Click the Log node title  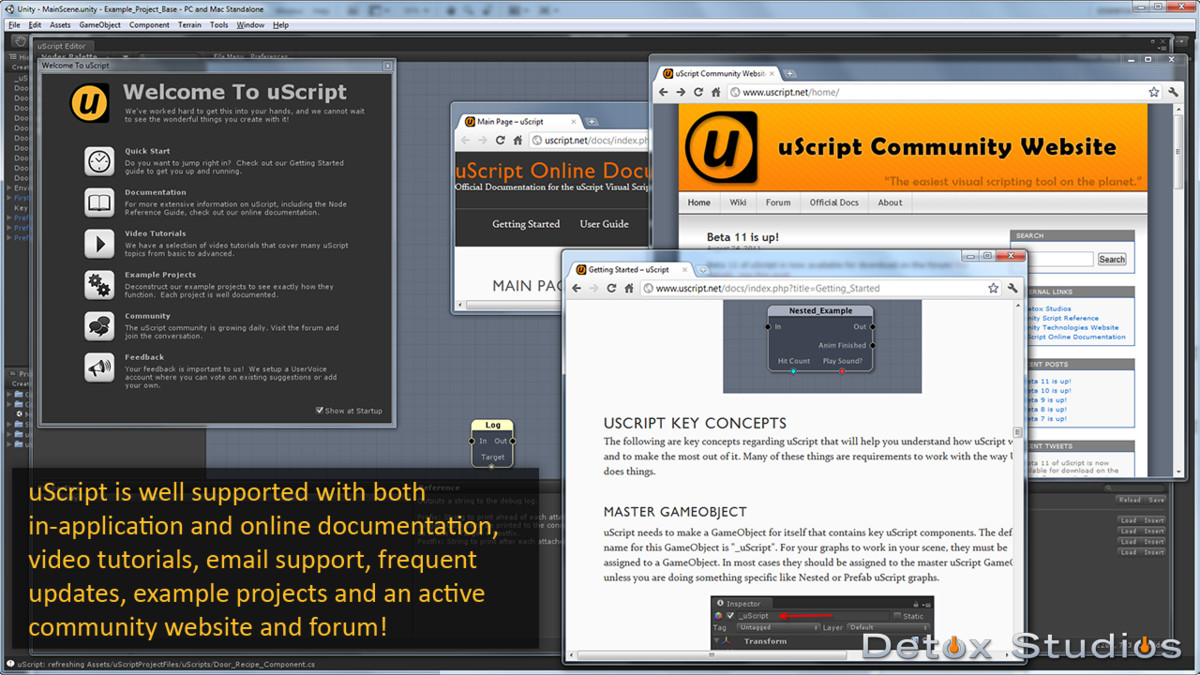493,425
